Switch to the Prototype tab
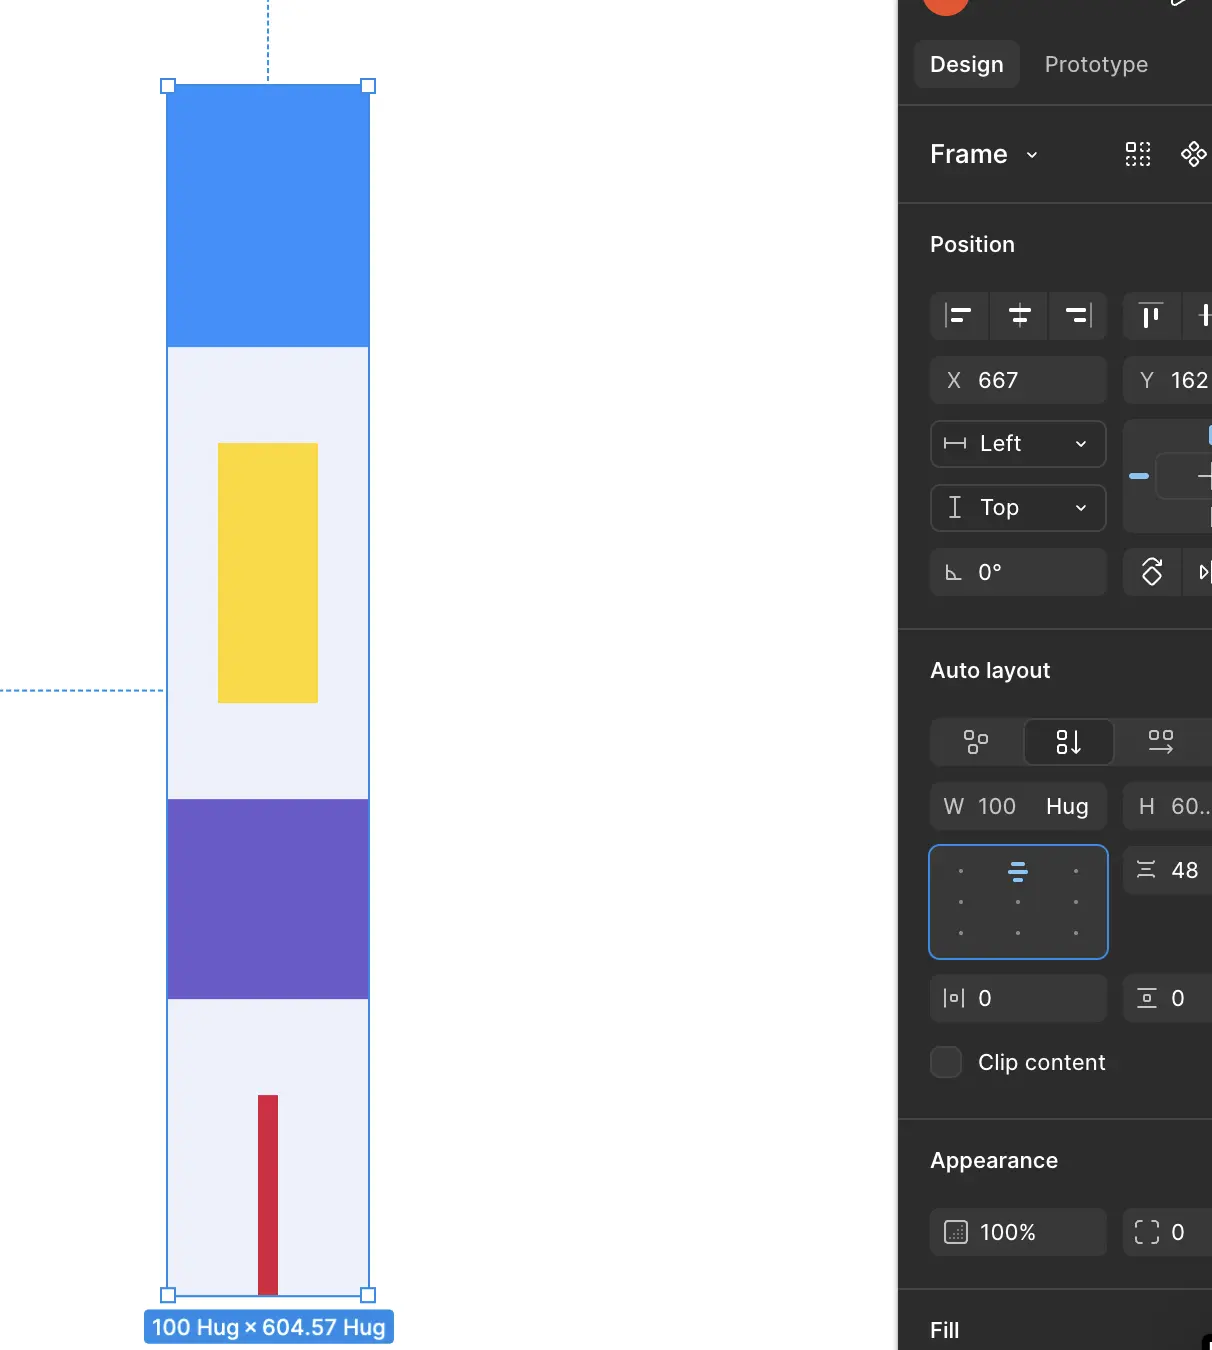Viewport: 1212px width, 1350px height. click(1096, 64)
